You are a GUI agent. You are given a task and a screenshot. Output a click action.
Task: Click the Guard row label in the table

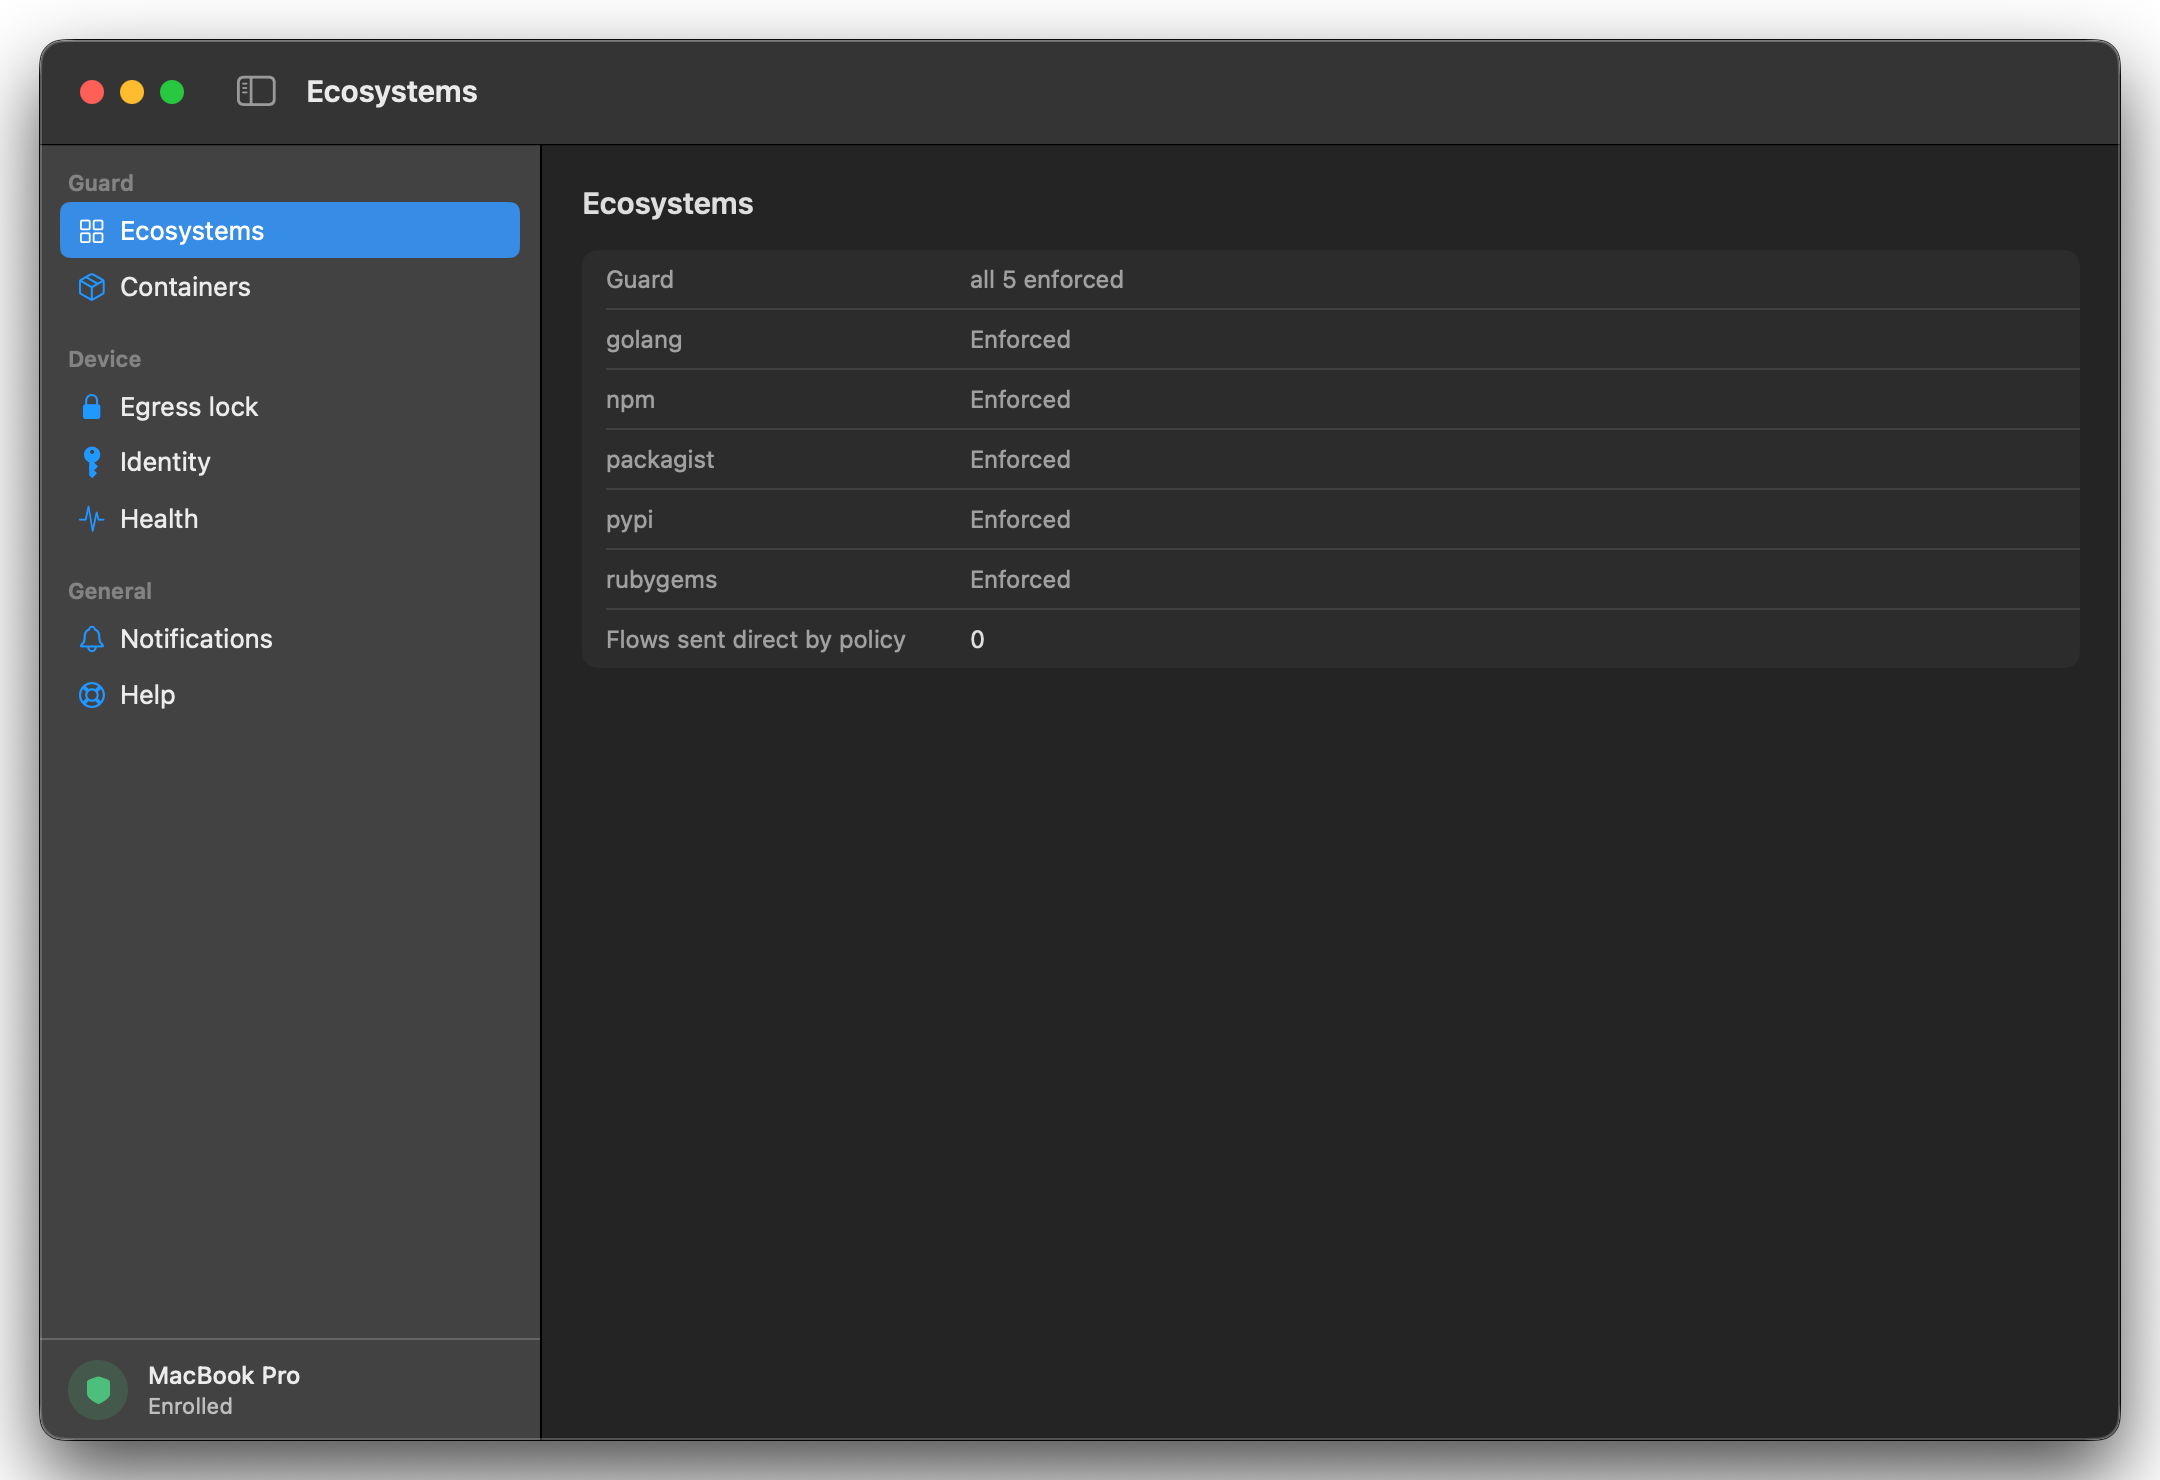click(639, 279)
